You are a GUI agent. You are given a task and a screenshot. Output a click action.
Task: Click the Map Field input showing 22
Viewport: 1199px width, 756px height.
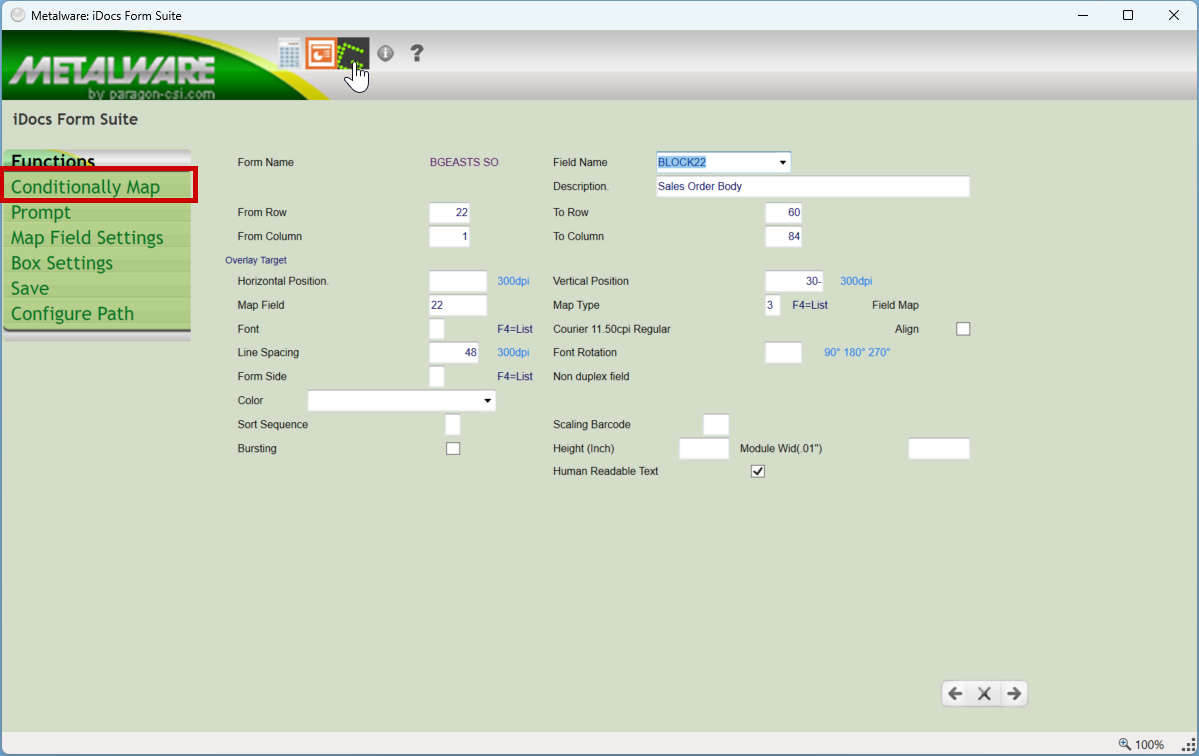[x=458, y=305]
